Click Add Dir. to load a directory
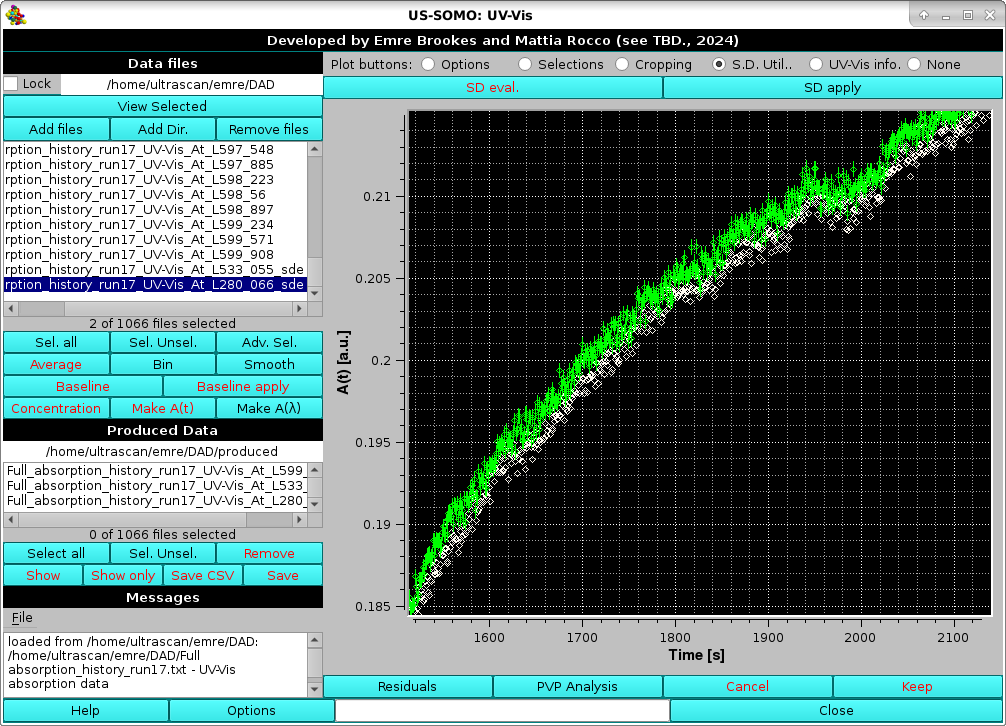 [162, 128]
